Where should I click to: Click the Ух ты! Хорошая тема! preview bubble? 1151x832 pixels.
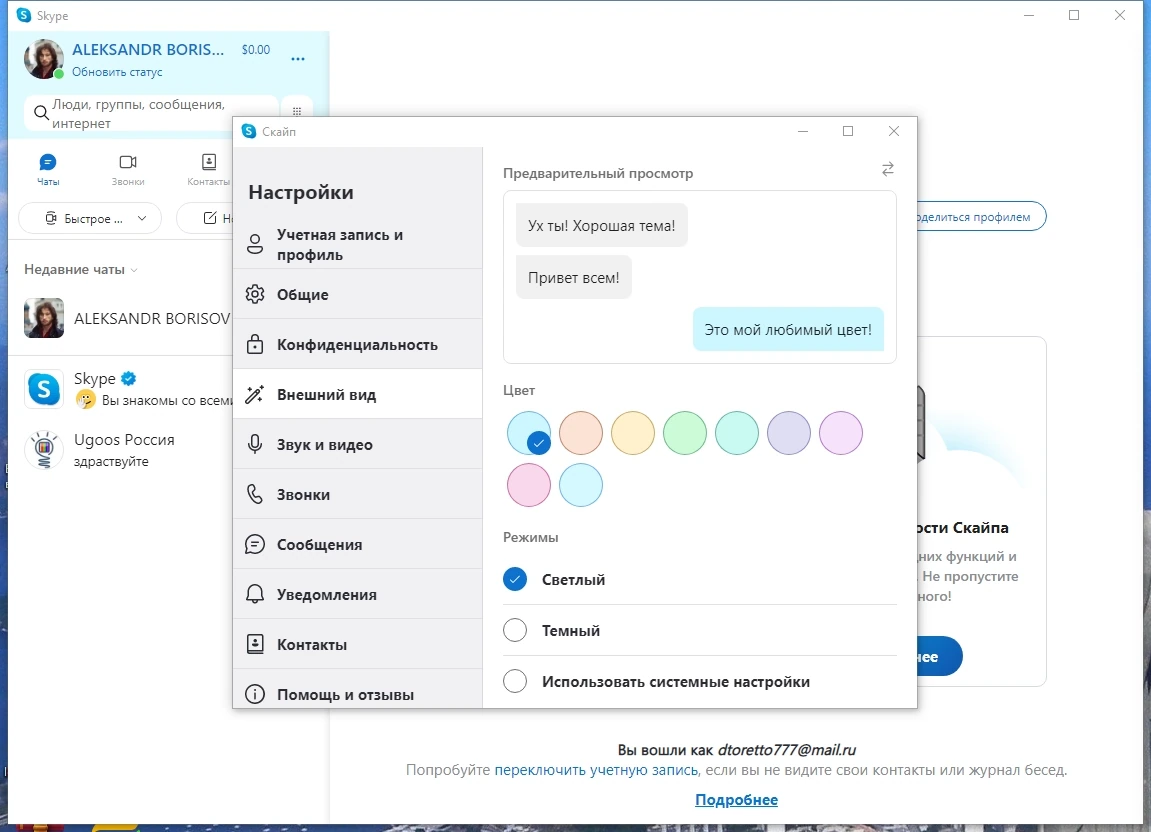coord(601,225)
